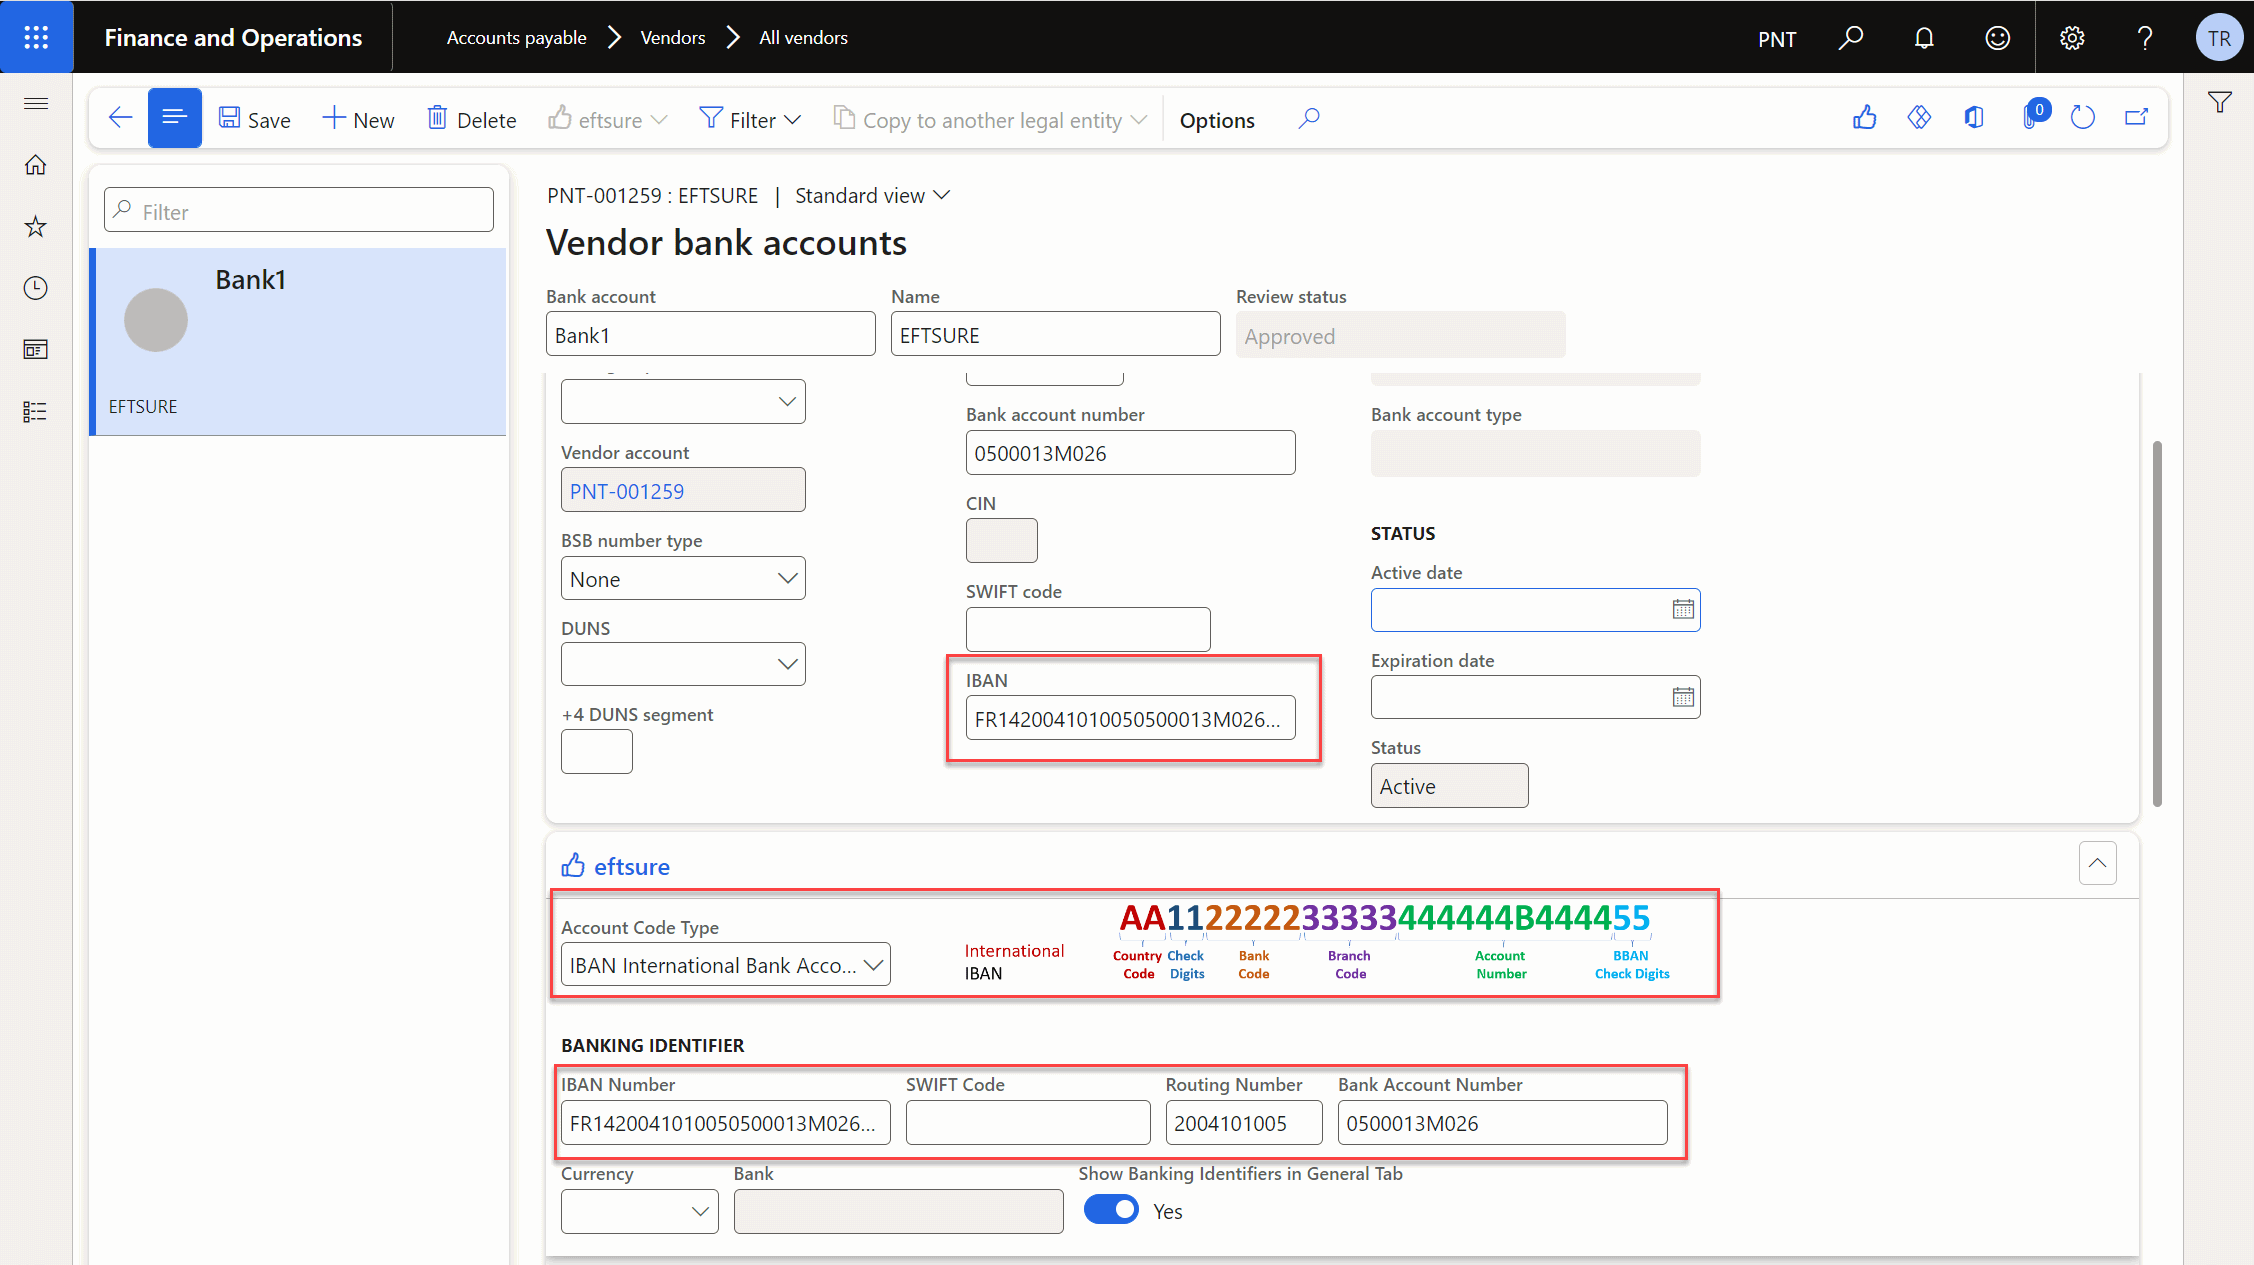Viewport: 2254px width, 1265px height.
Task: Open the form in a new window
Action: tap(2137, 118)
